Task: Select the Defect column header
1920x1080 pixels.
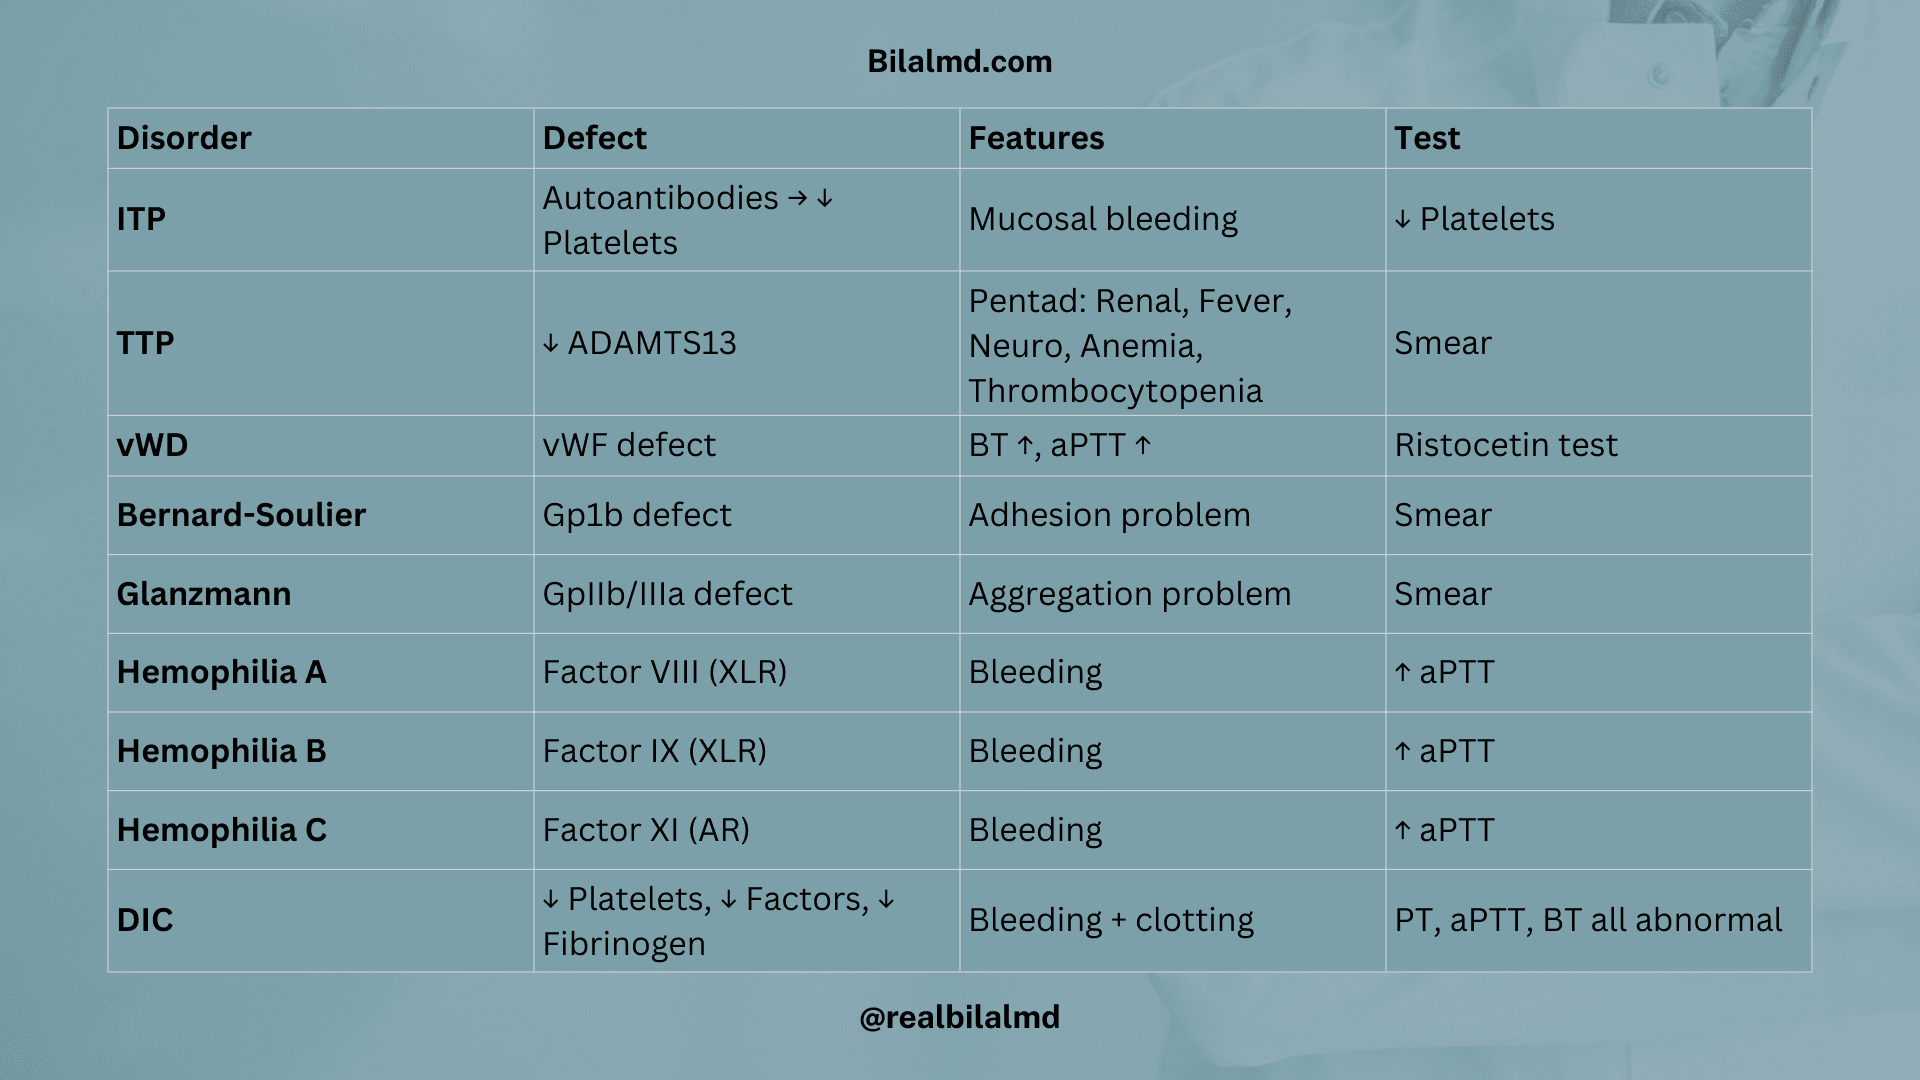Action: pyautogui.click(x=595, y=138)
